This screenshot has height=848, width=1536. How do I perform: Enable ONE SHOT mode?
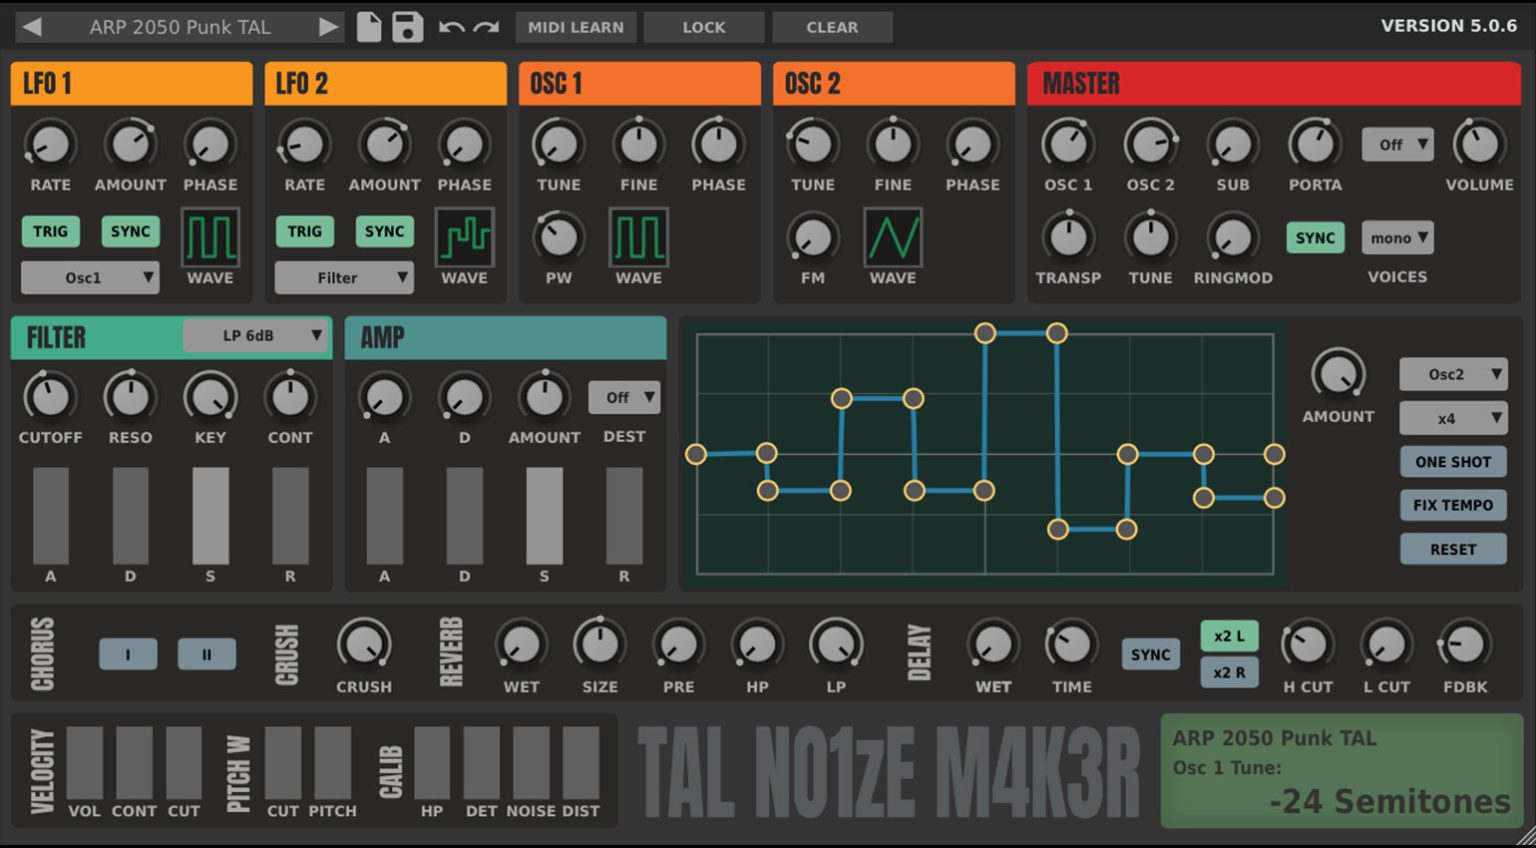tap(1452, 461)
